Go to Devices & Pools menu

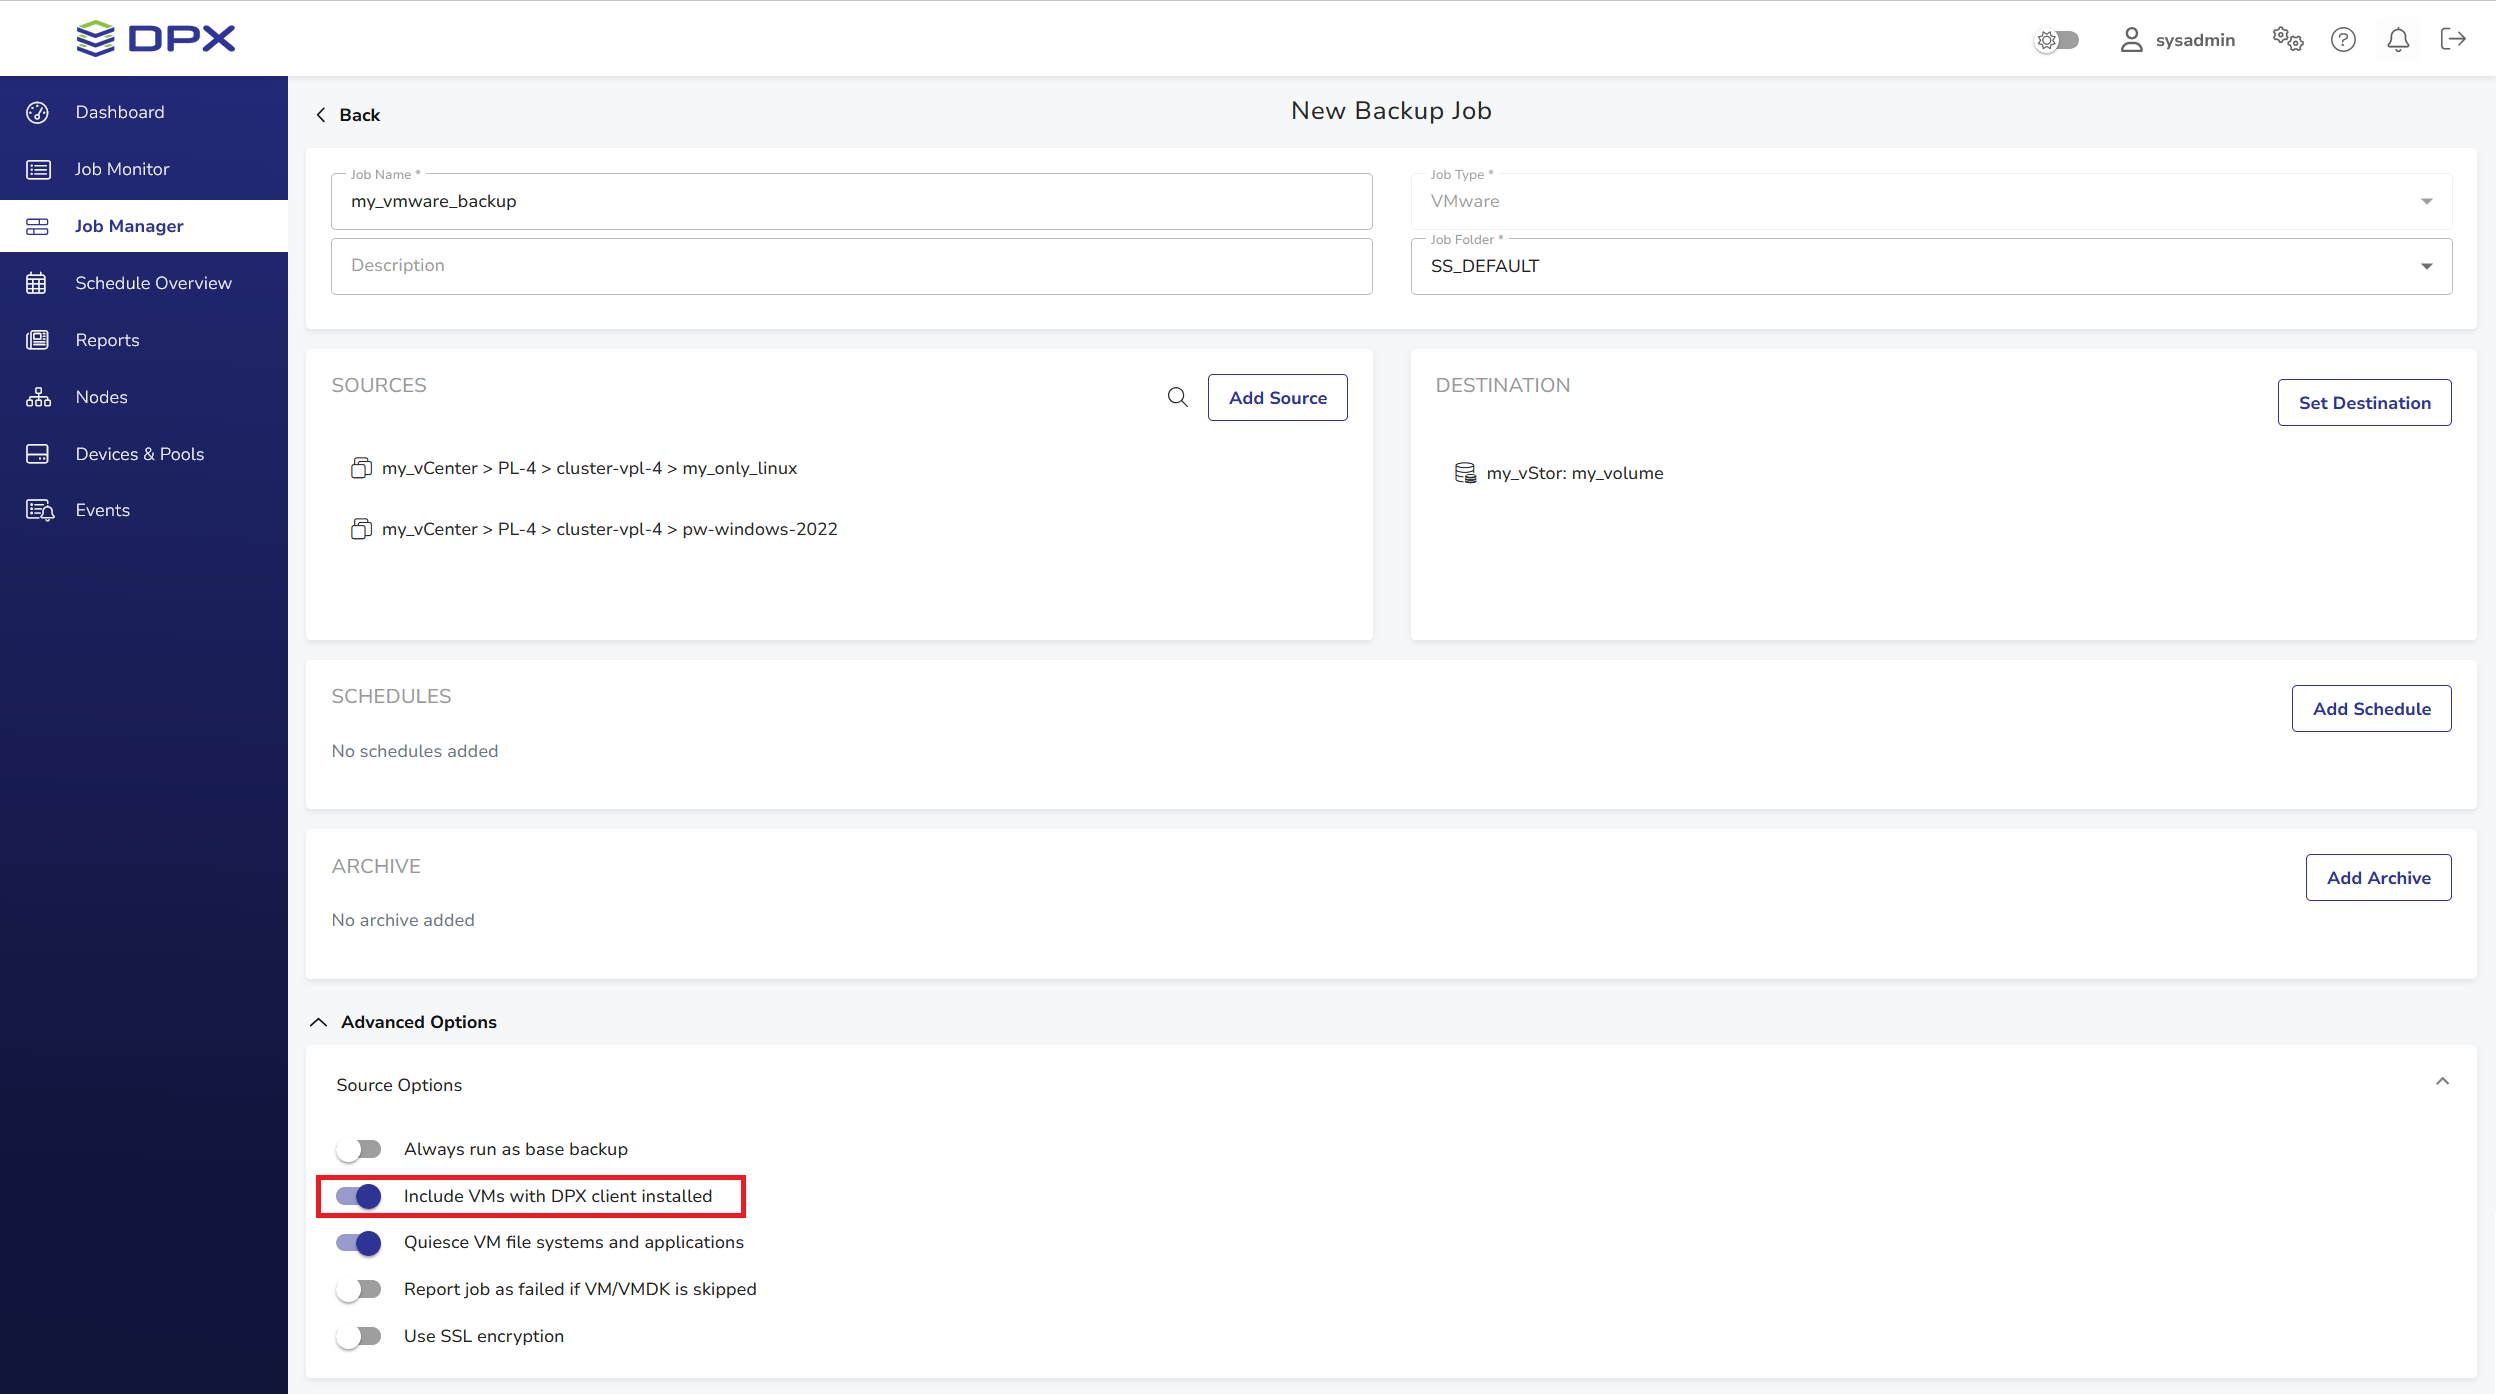(139, 454)
